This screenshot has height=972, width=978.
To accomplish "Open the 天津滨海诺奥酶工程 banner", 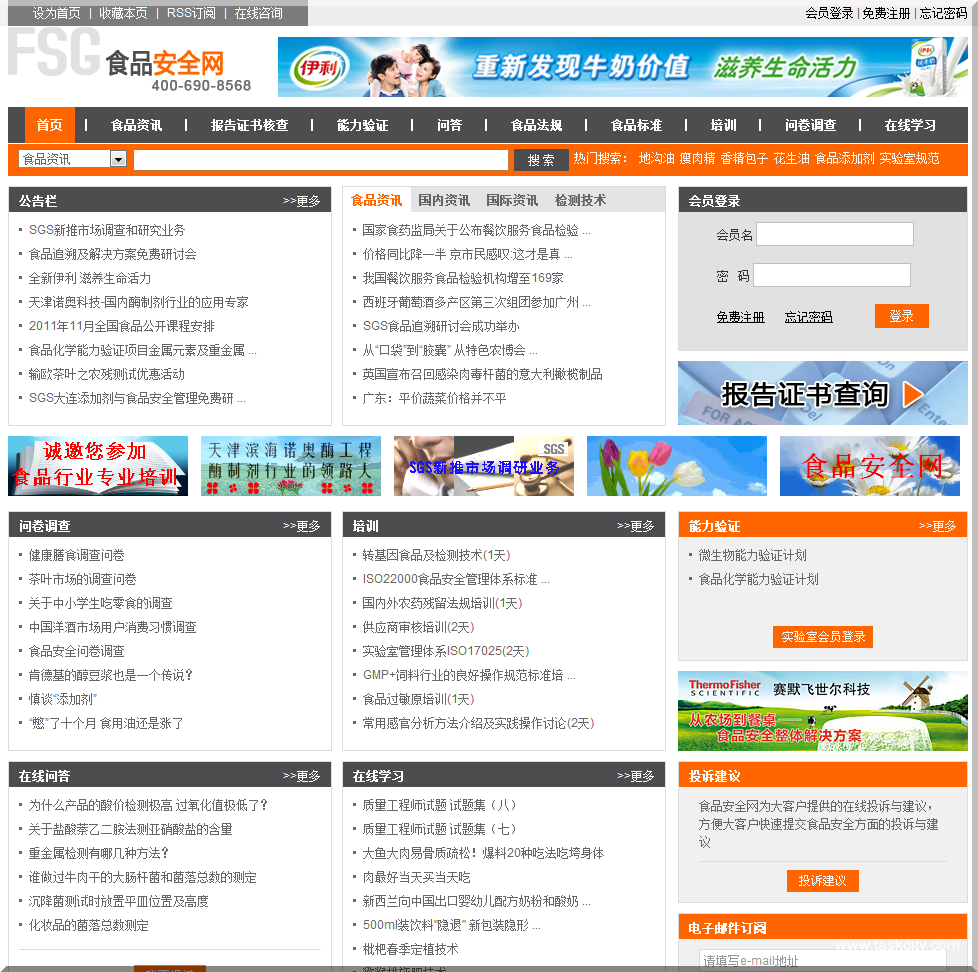I will point(290,466).
